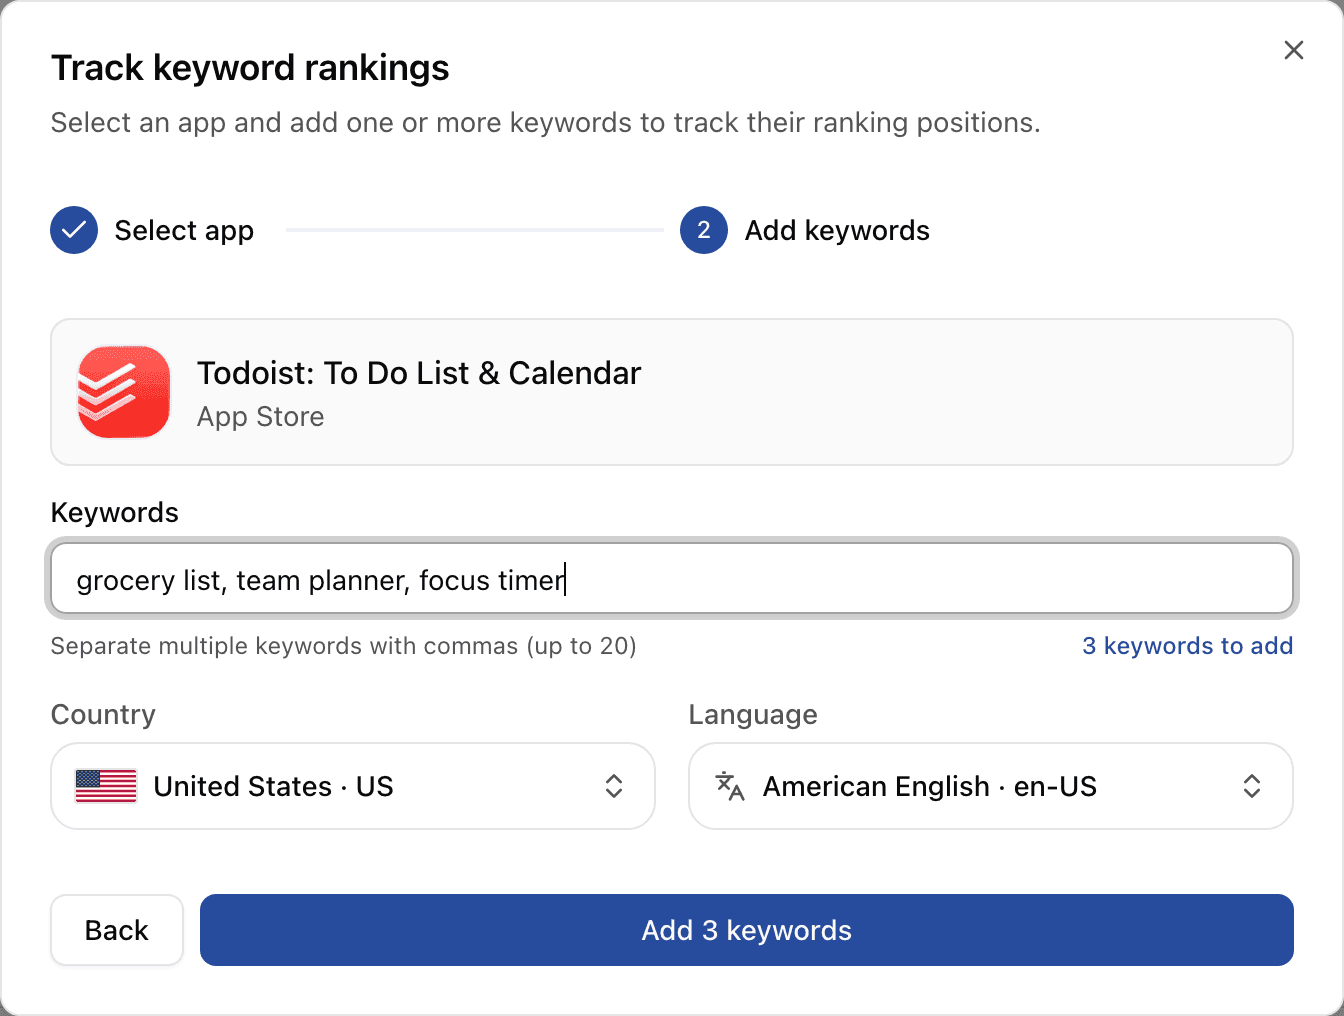Click the Language field label
The width and height of the screenshot is (1344, 1016).
(753, 715)
